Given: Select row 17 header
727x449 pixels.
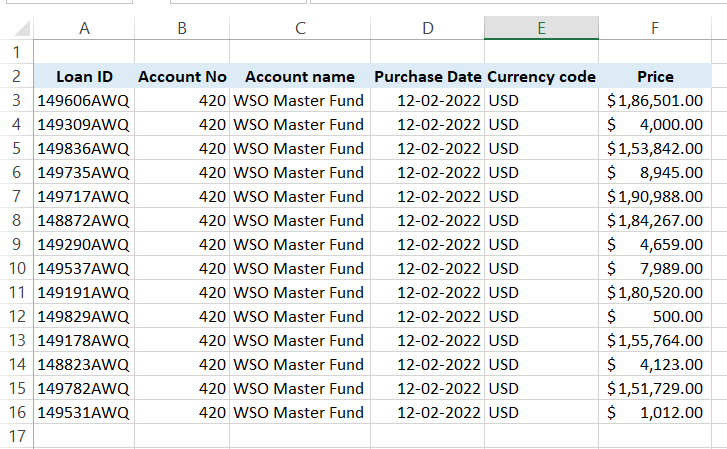Looking at the screenshot, I should (16, 436).
